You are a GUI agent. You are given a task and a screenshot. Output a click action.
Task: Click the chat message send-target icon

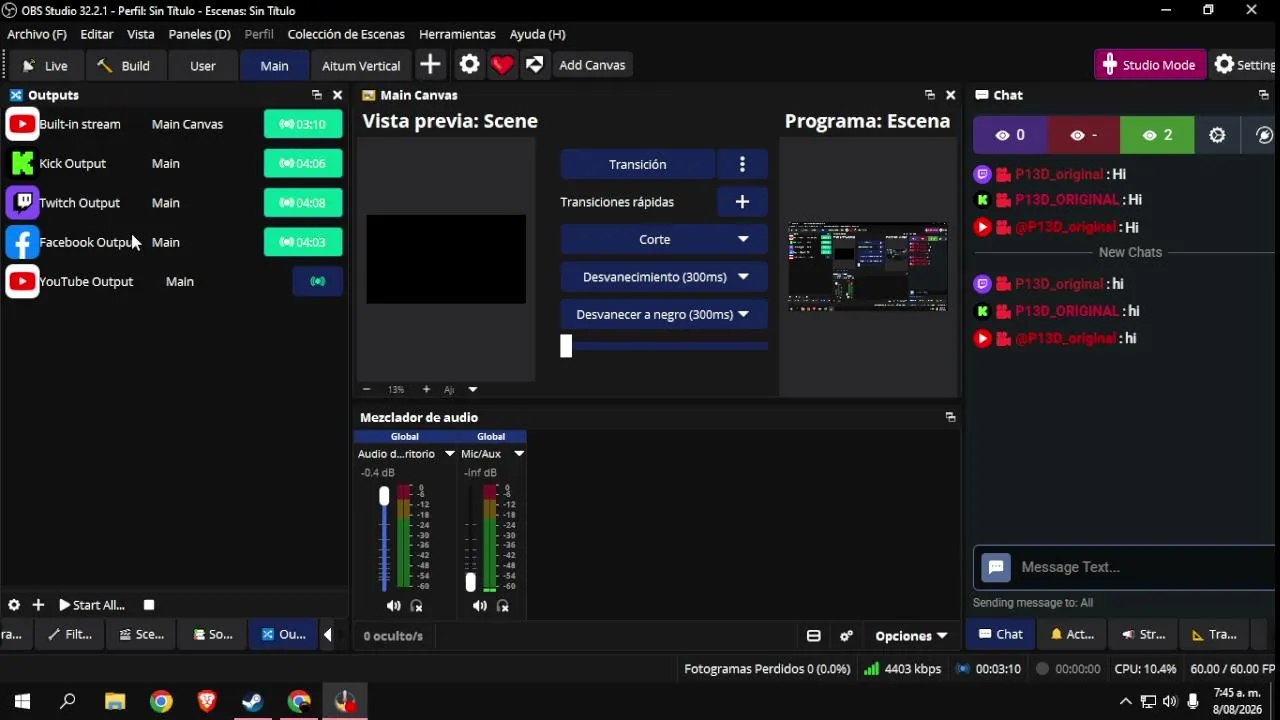(996, 568)
